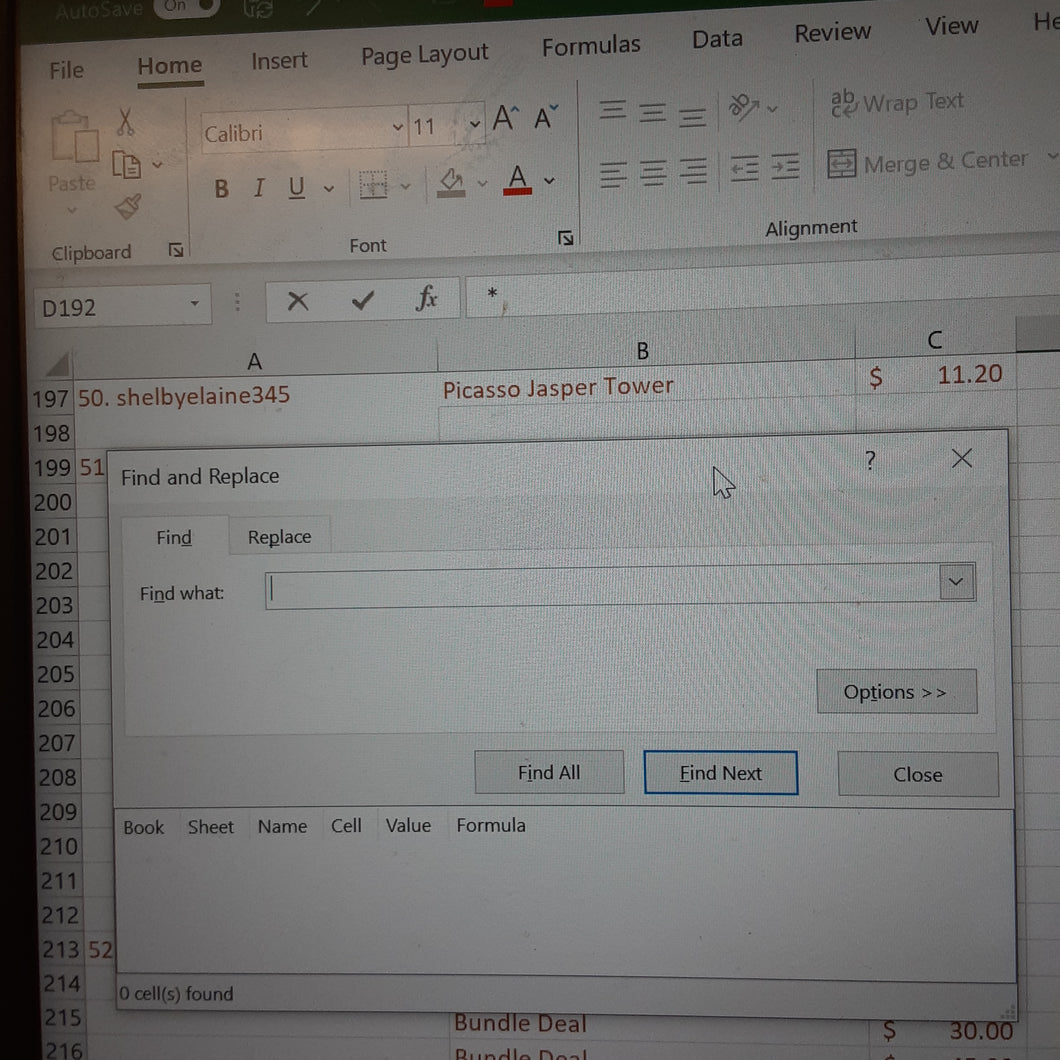Select the Cut scissors icon

pyautogui.click(x=125, y=122)
